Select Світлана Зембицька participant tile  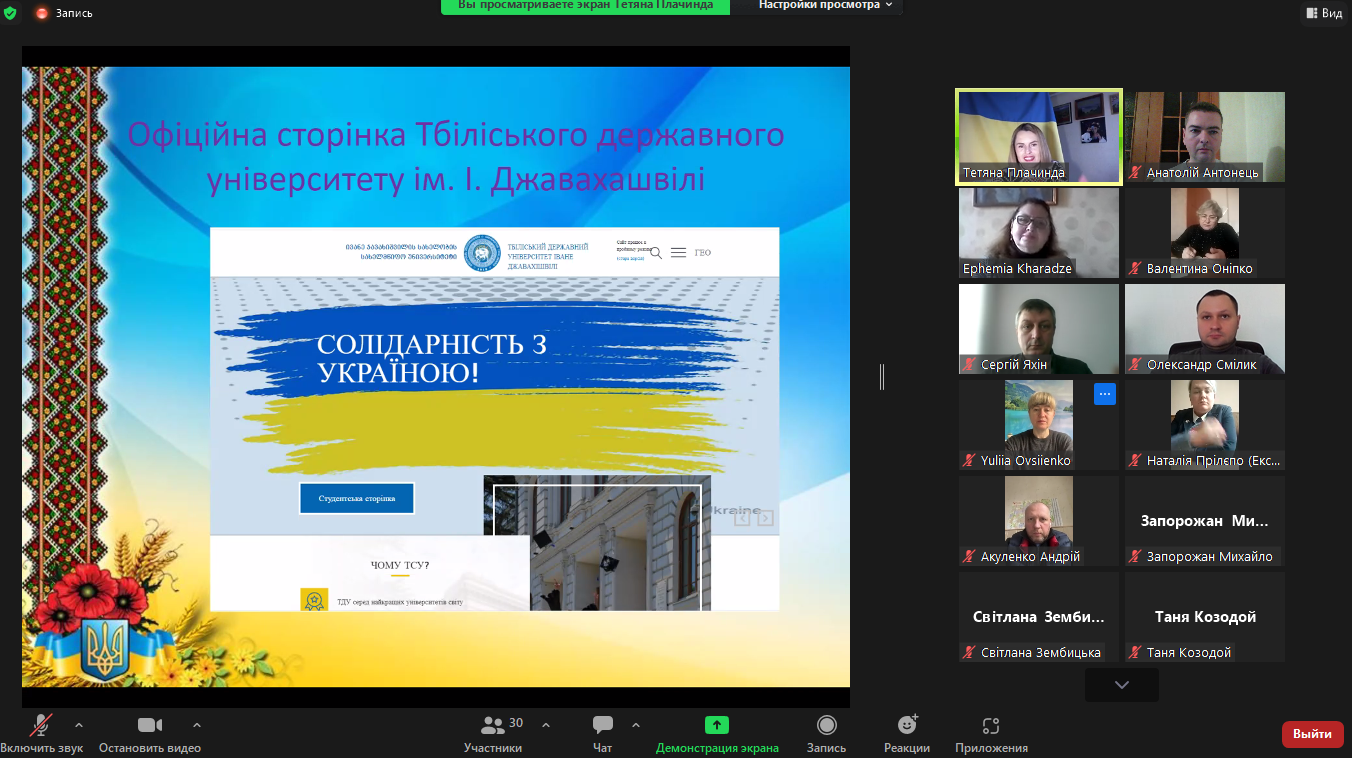click(x=1039, y=617)
